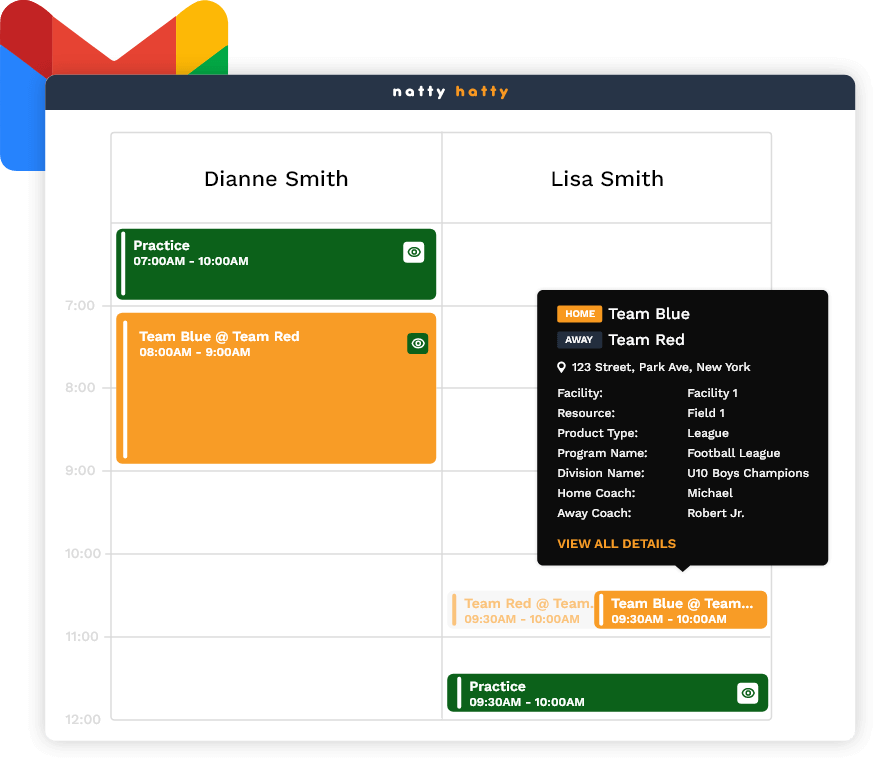This screenshot has height=770, width=884.
Task: Toggle eye icon on Dianne's Team Blue game
Action: pyautogui.click(x=418, y=343)
